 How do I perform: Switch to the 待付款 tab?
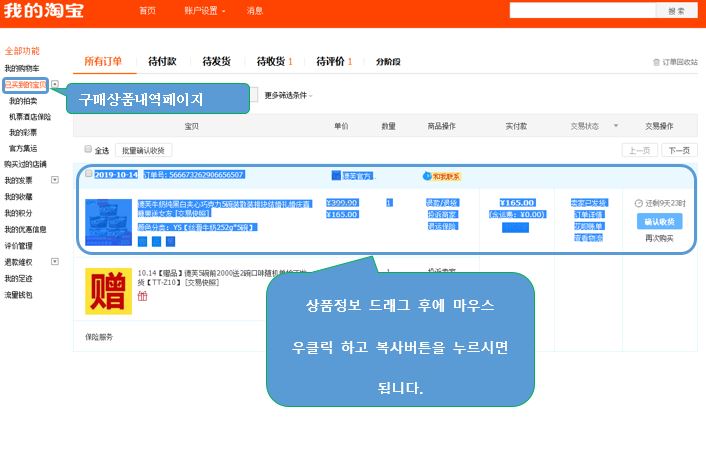click(x=162, y=61)
